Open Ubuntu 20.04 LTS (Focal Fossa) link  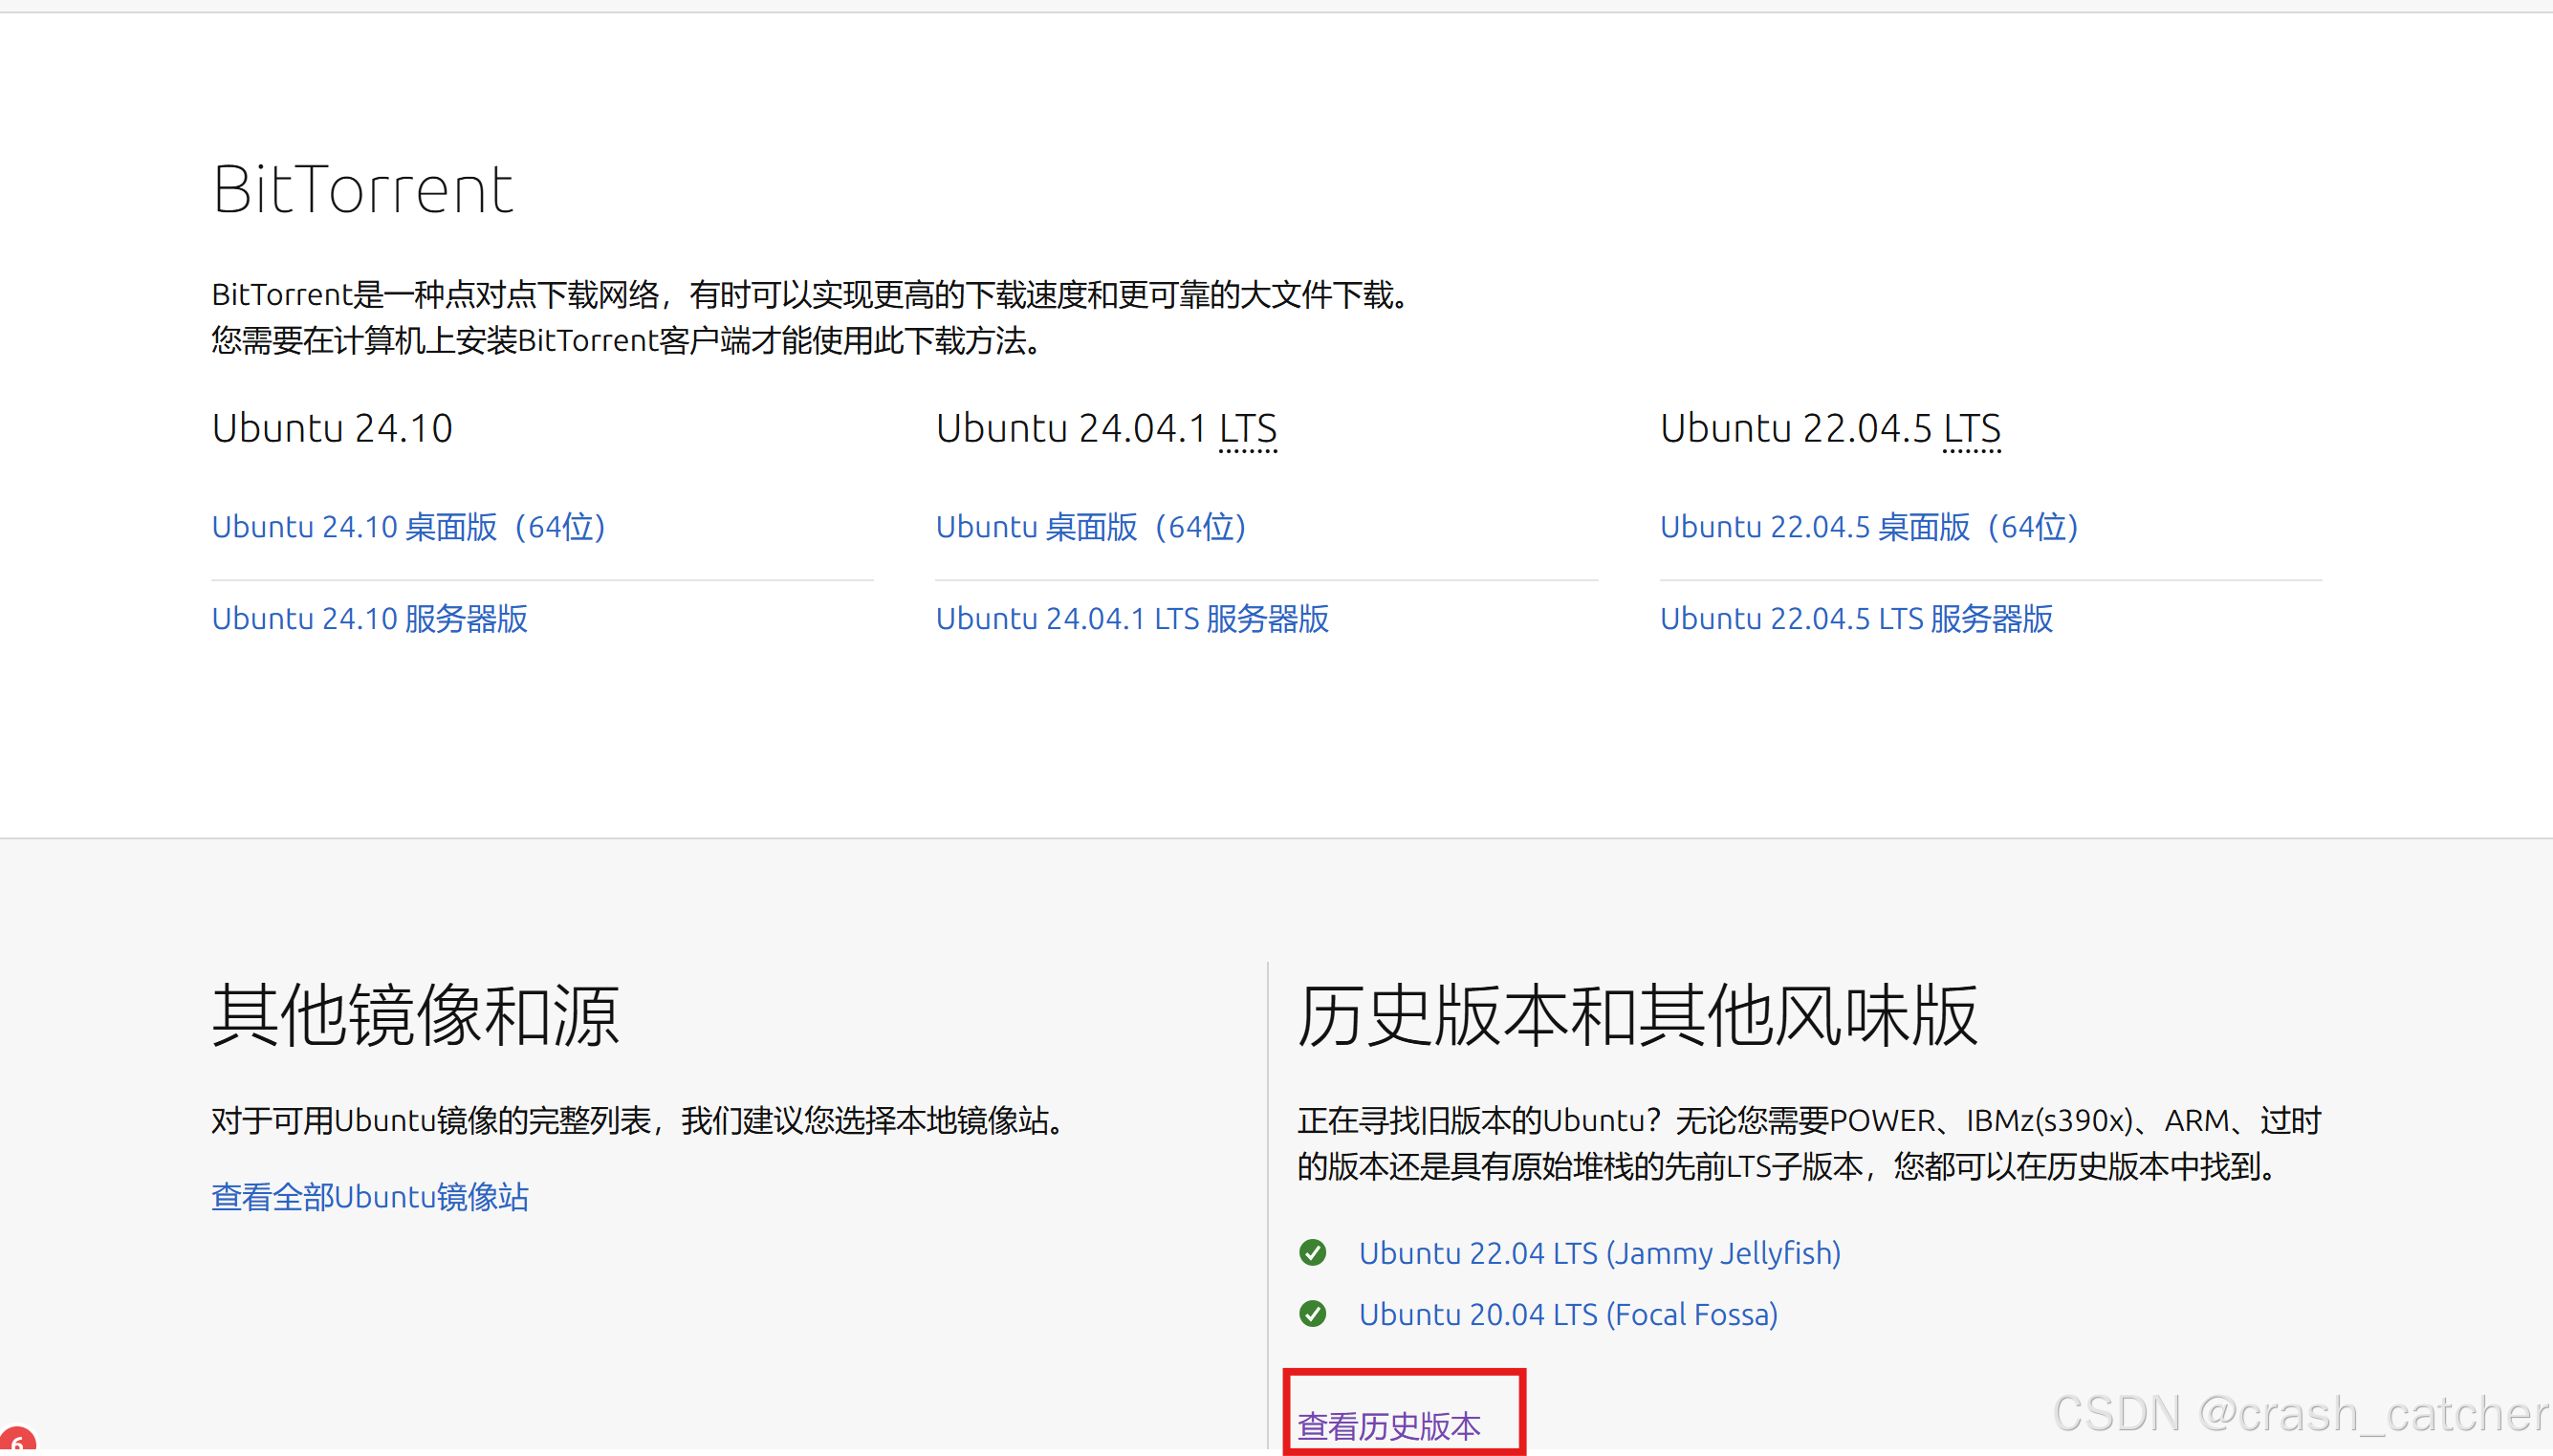(1568, 1314)
